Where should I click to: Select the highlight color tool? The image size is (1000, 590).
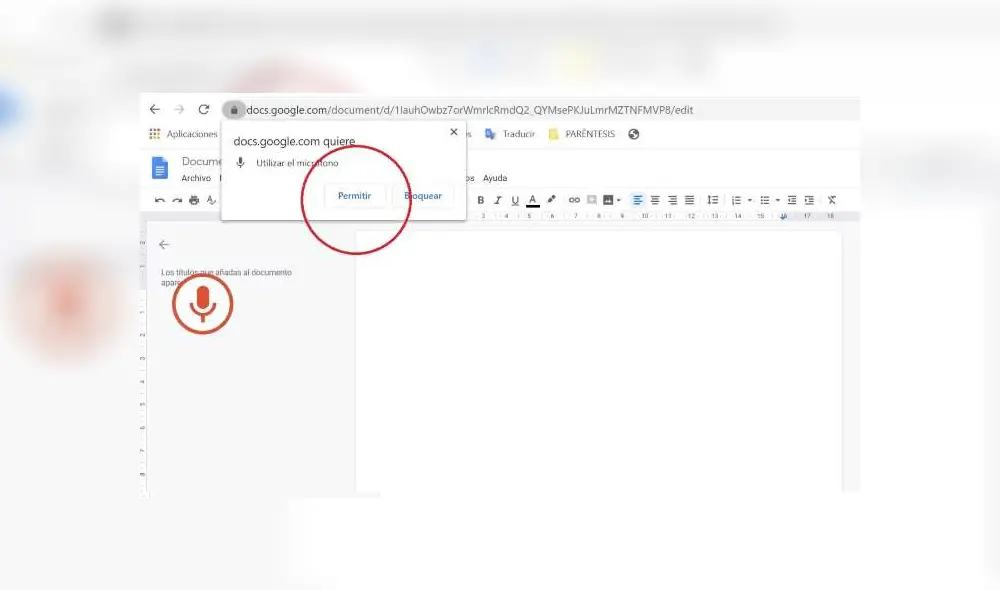[x=550, y=200]
